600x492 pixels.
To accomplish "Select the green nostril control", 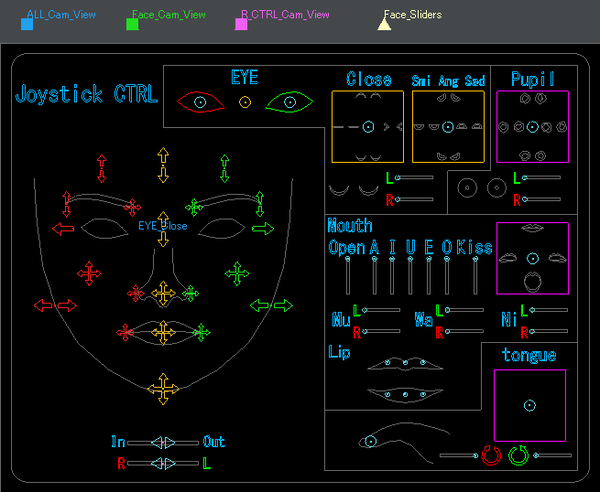I will (x=190, y=293).
